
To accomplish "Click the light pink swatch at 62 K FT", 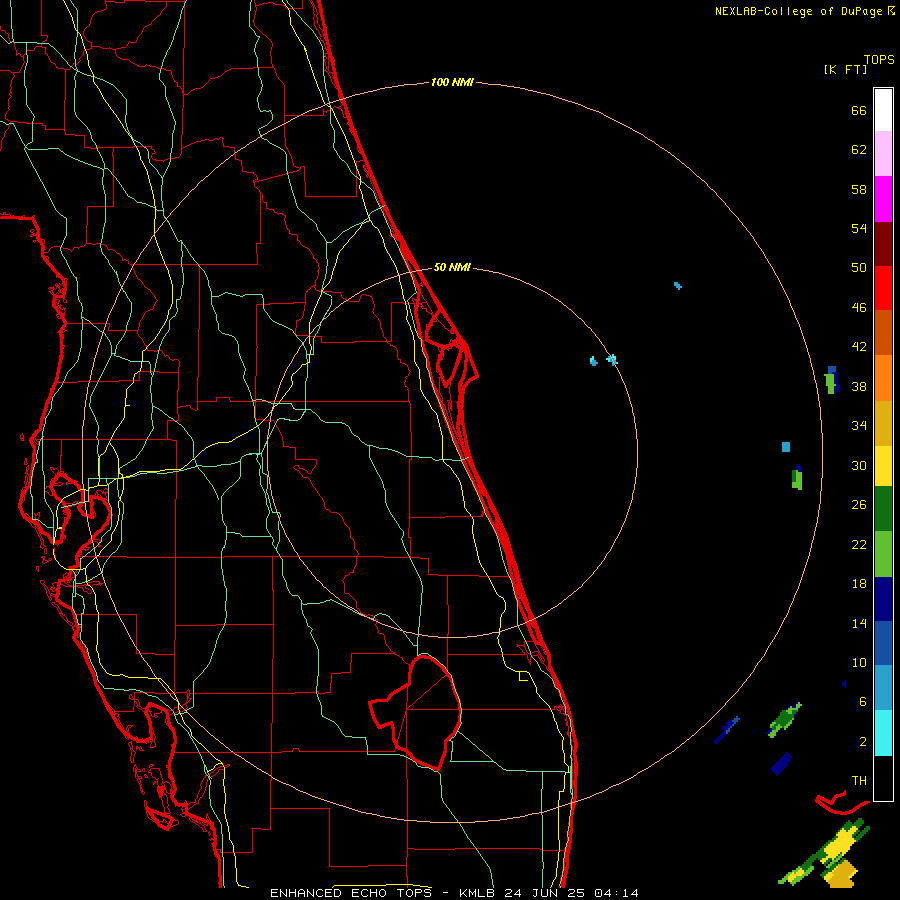I will point(883,154).
